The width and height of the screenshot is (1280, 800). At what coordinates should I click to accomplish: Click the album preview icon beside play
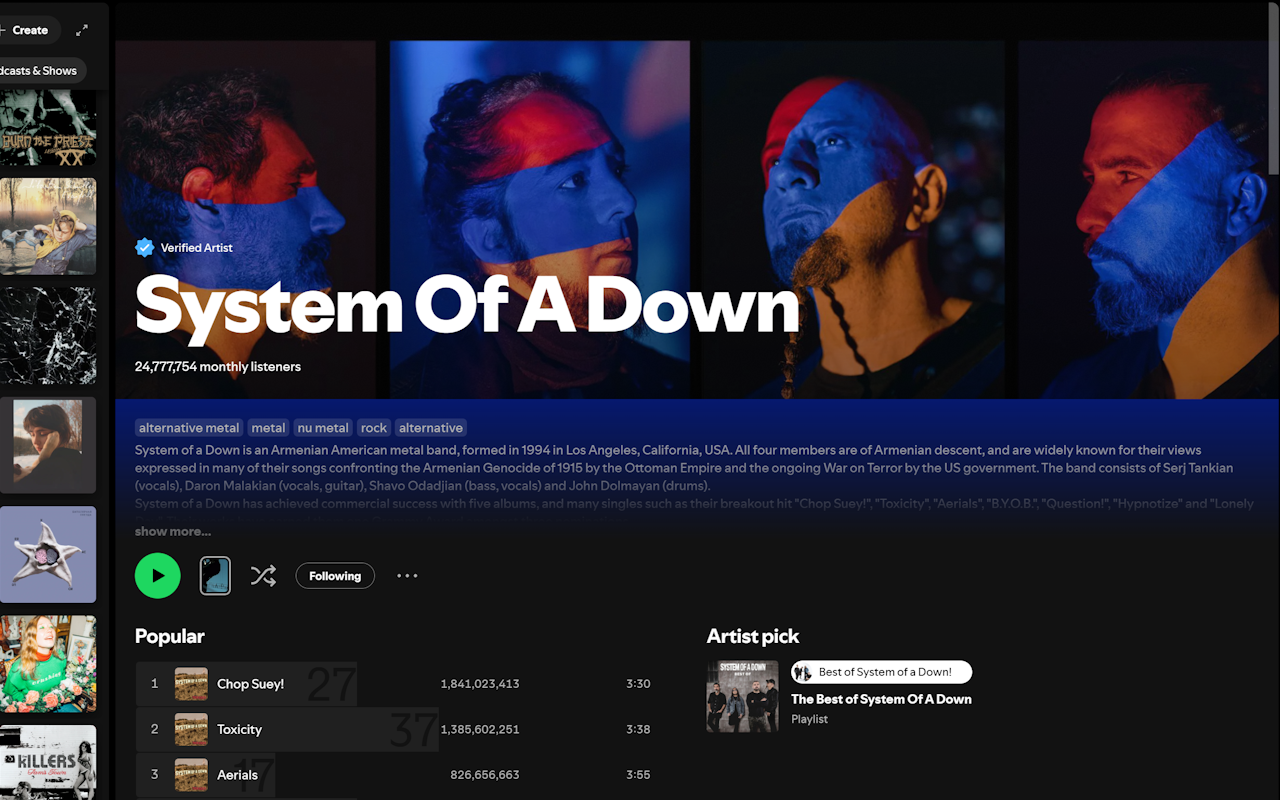pos(215,576)
